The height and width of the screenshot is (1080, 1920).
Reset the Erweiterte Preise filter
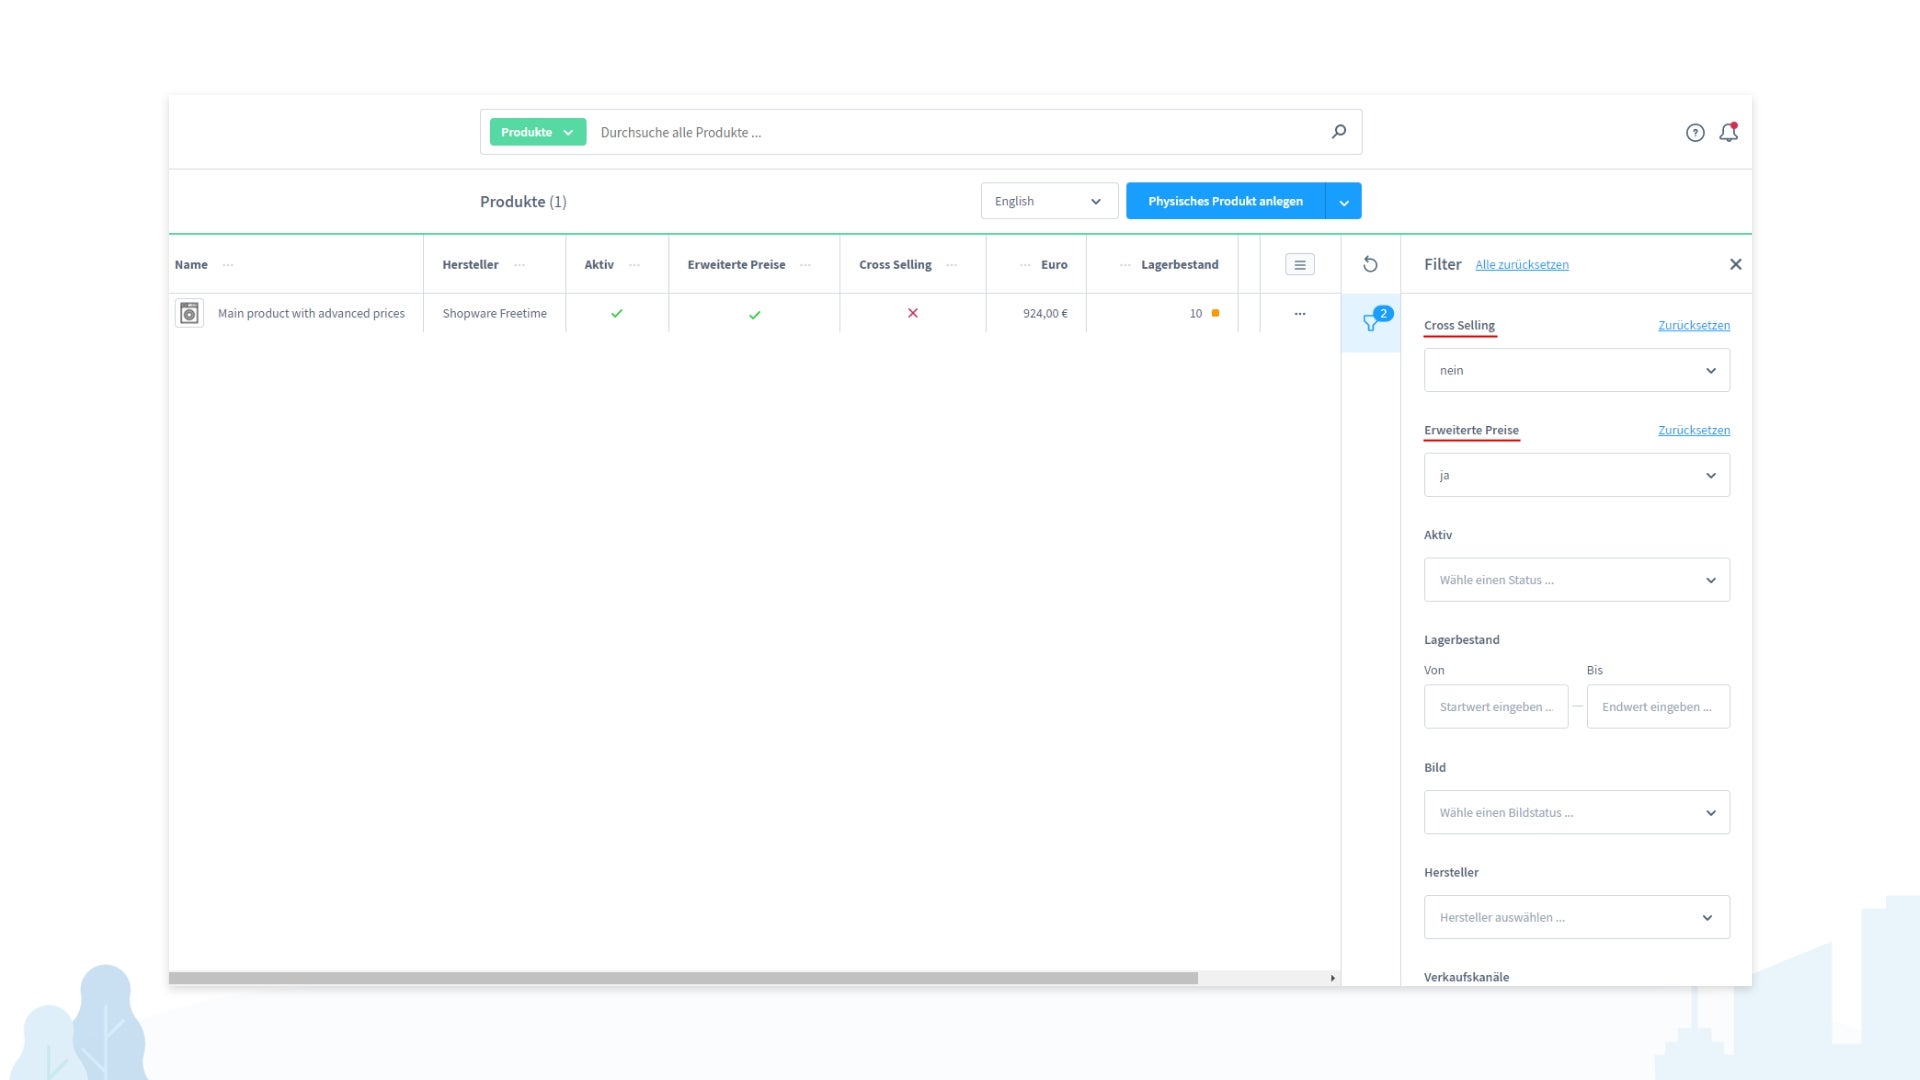point(1693,430)
